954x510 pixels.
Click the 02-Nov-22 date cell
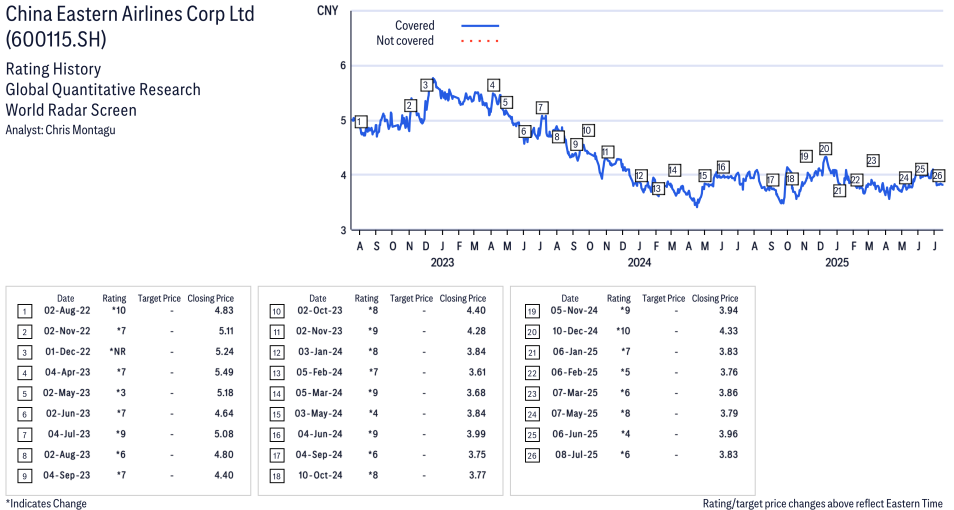pyautogui.click(x=67, y=331)
